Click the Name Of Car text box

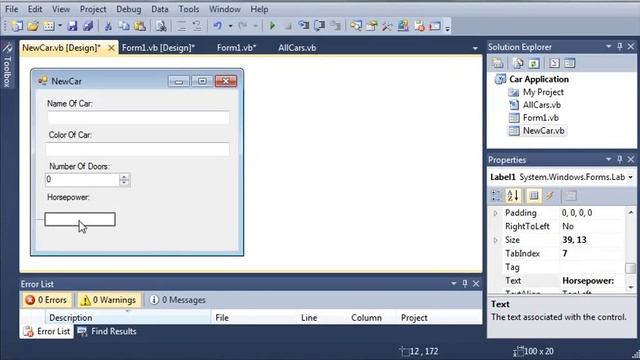[138, 118]
